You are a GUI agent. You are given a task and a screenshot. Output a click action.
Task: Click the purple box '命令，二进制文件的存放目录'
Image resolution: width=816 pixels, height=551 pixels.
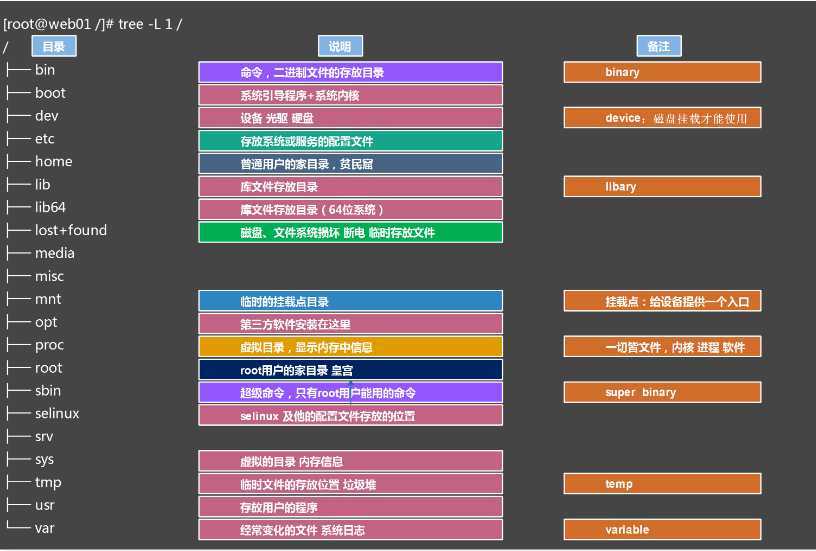[350, 72]
